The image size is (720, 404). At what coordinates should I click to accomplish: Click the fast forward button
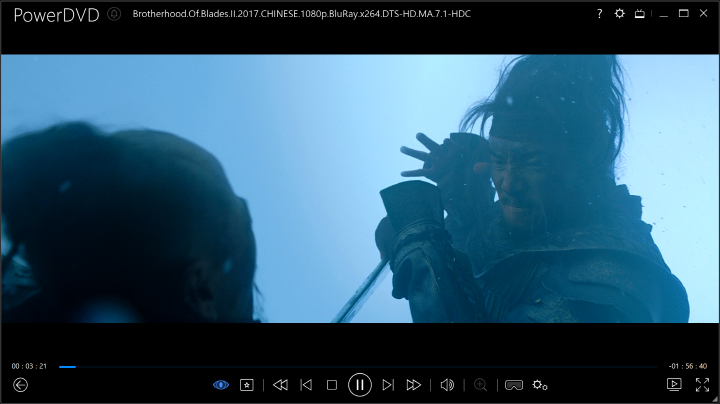(x=414, y=385)
